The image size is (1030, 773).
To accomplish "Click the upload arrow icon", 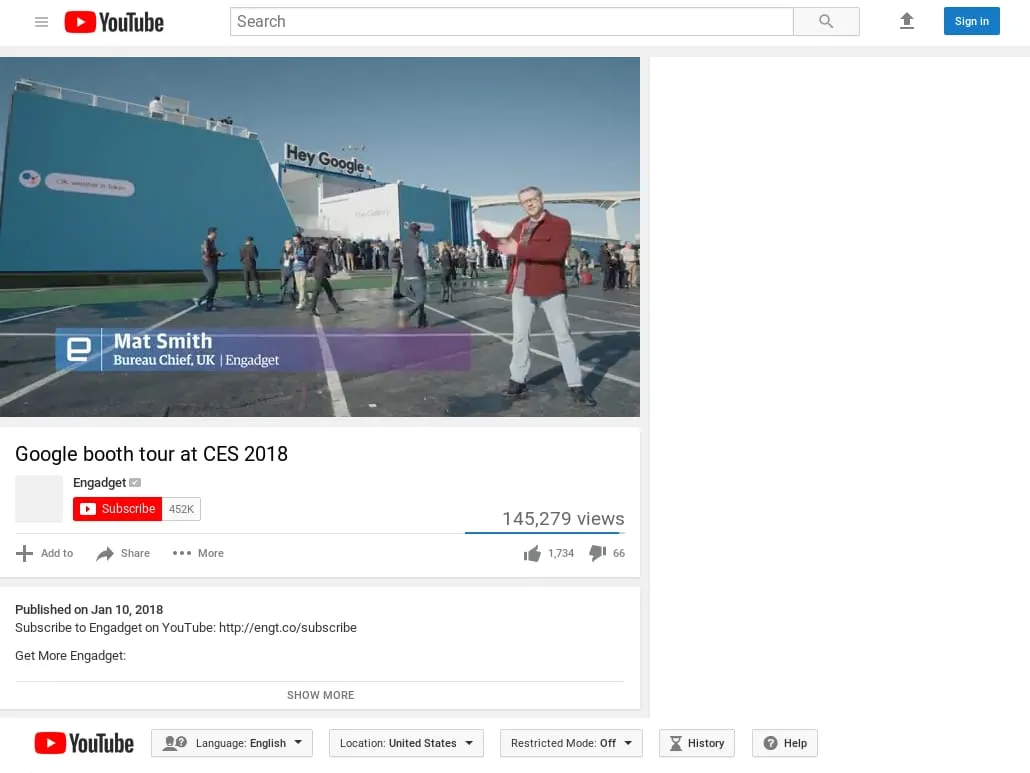I will click(907, 21).
